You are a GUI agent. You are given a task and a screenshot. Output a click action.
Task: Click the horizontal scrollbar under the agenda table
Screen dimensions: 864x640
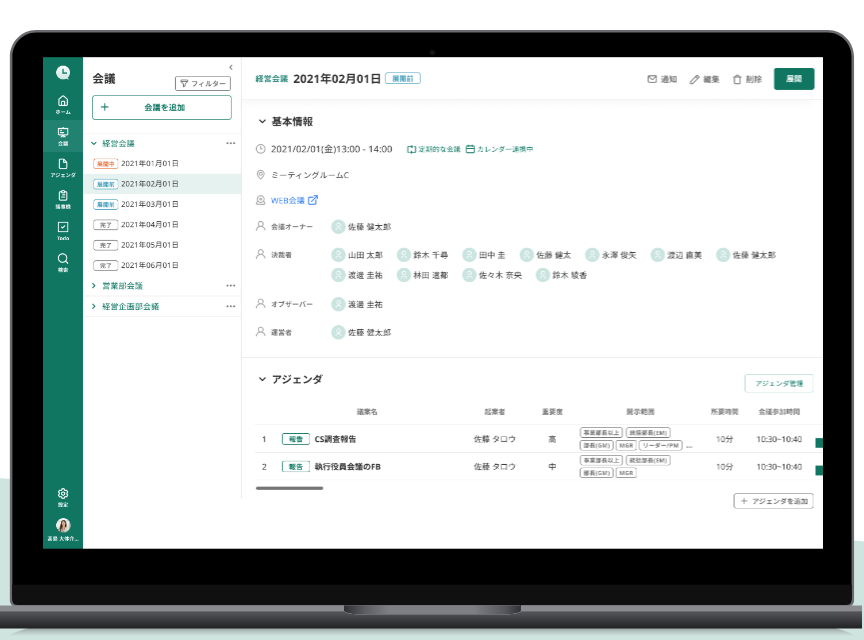(290, 488)
